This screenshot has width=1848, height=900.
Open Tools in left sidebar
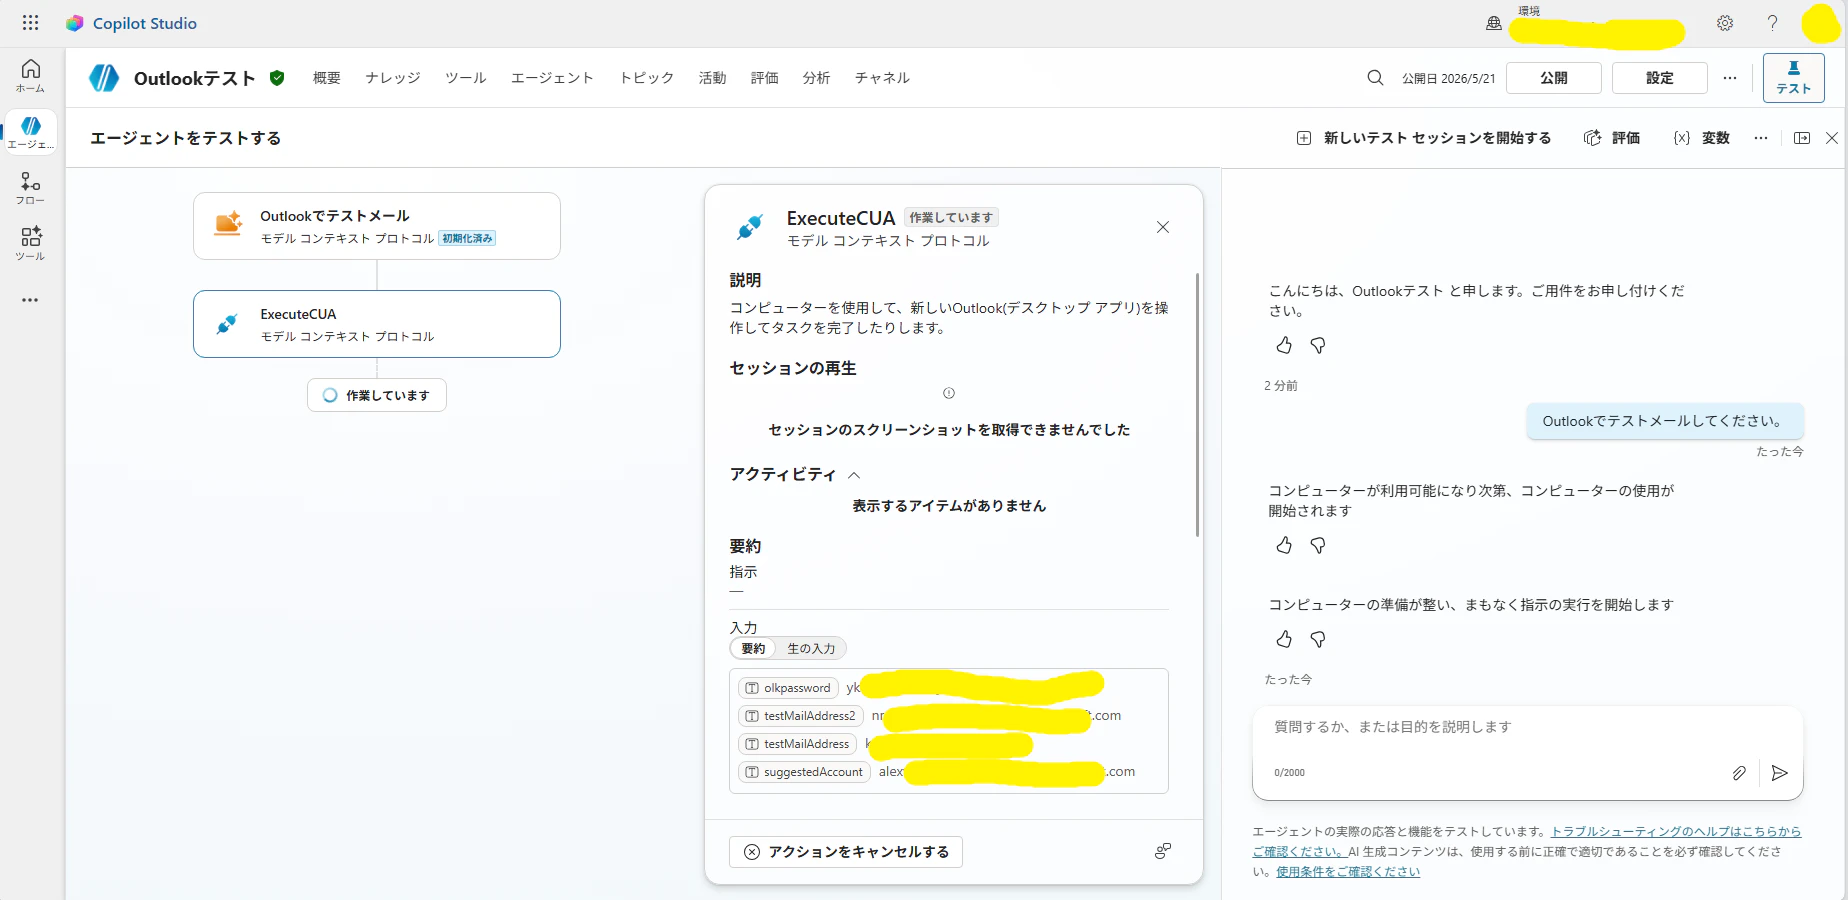(31, 243)
